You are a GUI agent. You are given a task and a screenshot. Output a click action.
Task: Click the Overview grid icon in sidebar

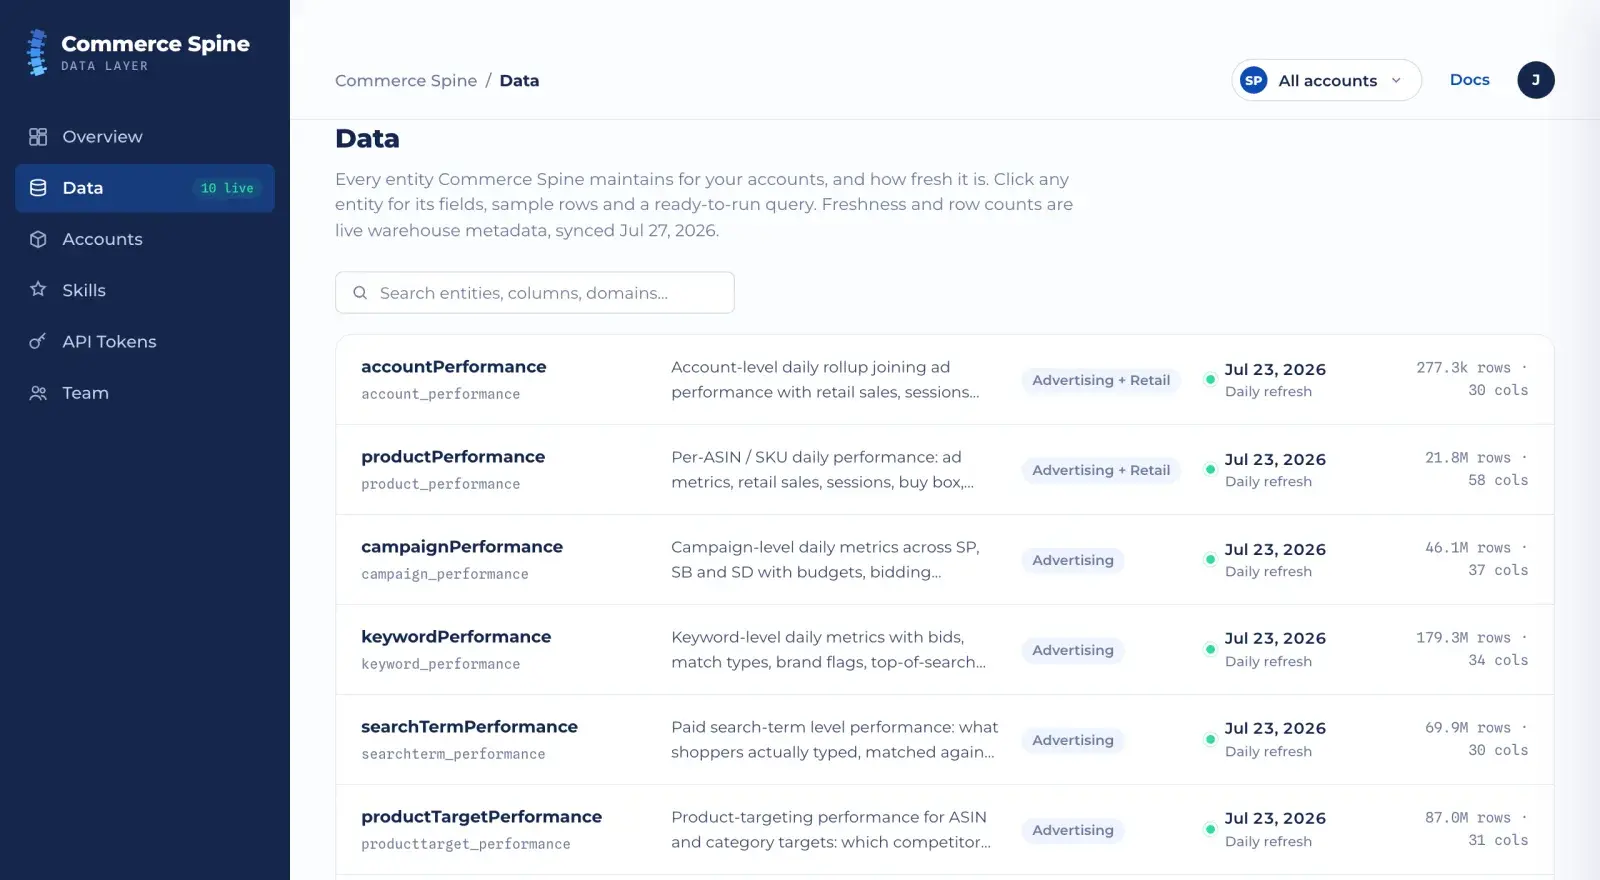click(x=38, y=137)
